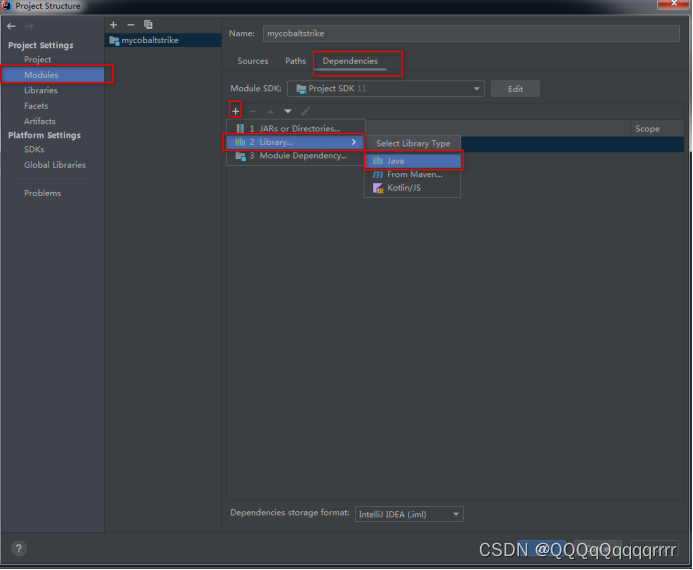
Task: Select the mycobaltstrike module in list
Action: pyautogui.click(x=163, y=40)
